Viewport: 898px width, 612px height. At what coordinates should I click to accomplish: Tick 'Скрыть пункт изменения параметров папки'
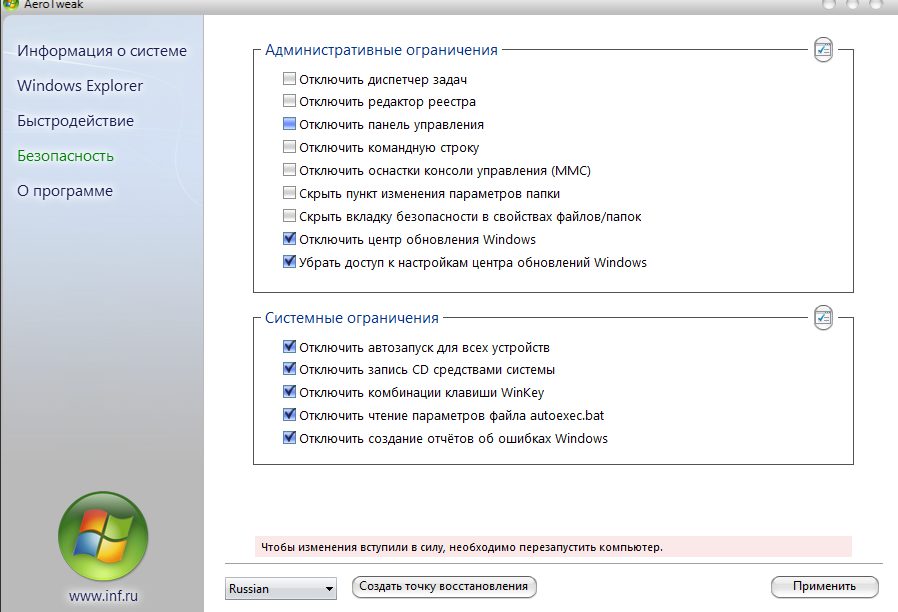click(x=289, y=193)
